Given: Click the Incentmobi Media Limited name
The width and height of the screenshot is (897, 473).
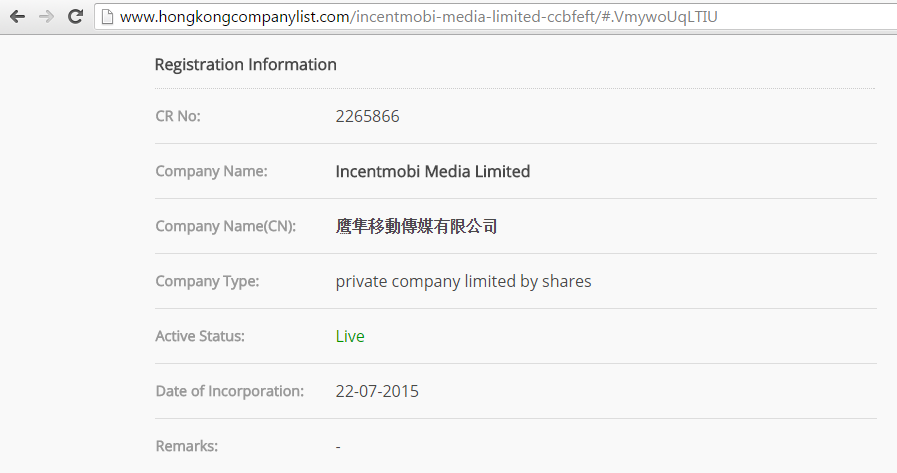Looking at the screenshot, I should [432, 171].
